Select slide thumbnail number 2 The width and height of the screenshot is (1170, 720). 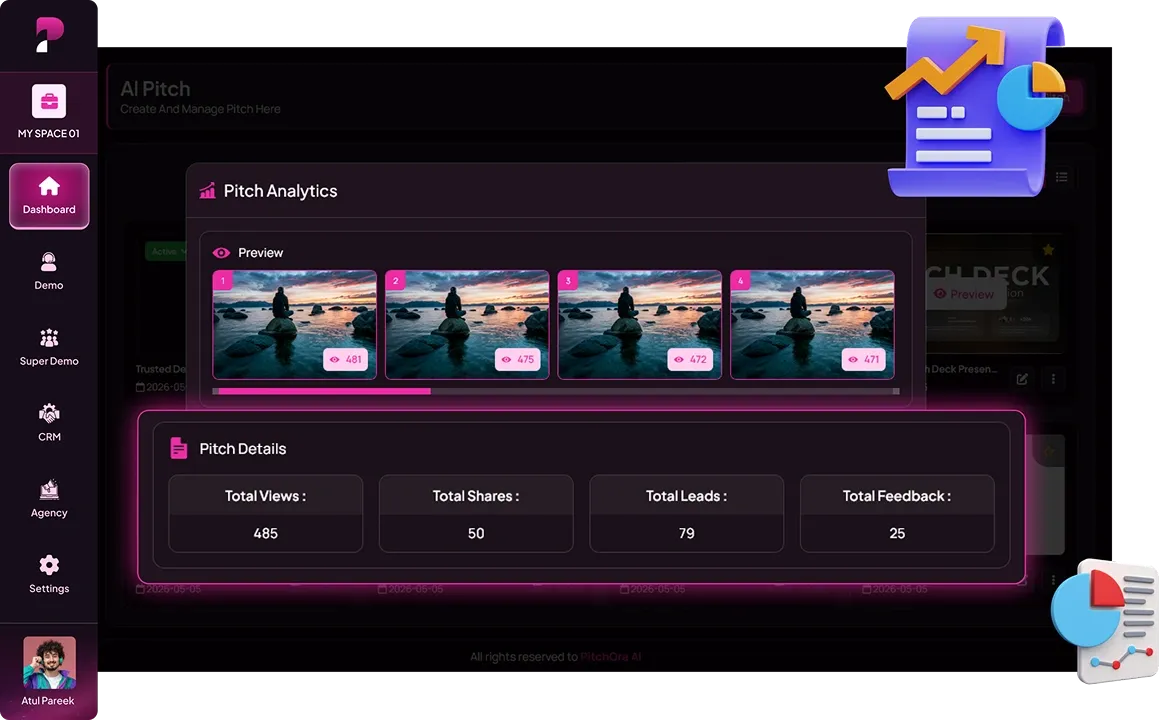tap(467, 325)
